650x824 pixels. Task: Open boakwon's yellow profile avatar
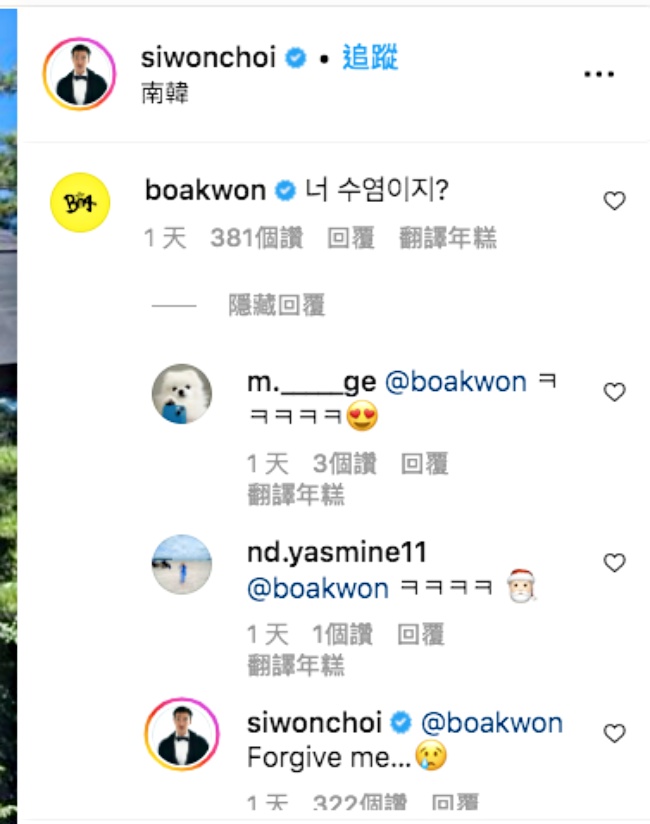pos(80,202)
